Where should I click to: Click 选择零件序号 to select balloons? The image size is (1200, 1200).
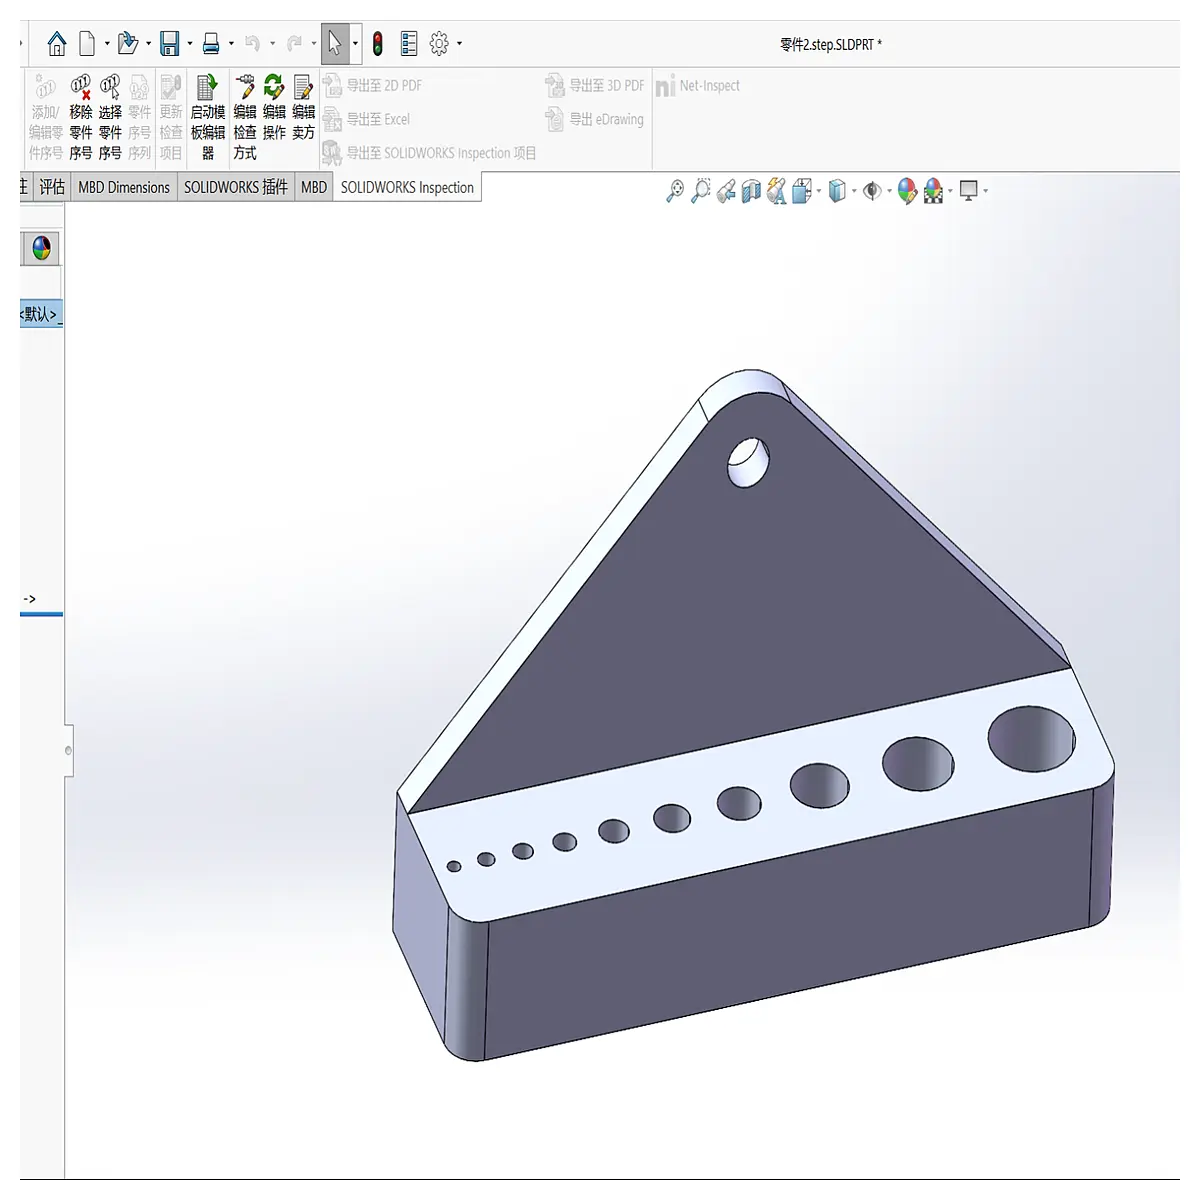pos(110,118)
